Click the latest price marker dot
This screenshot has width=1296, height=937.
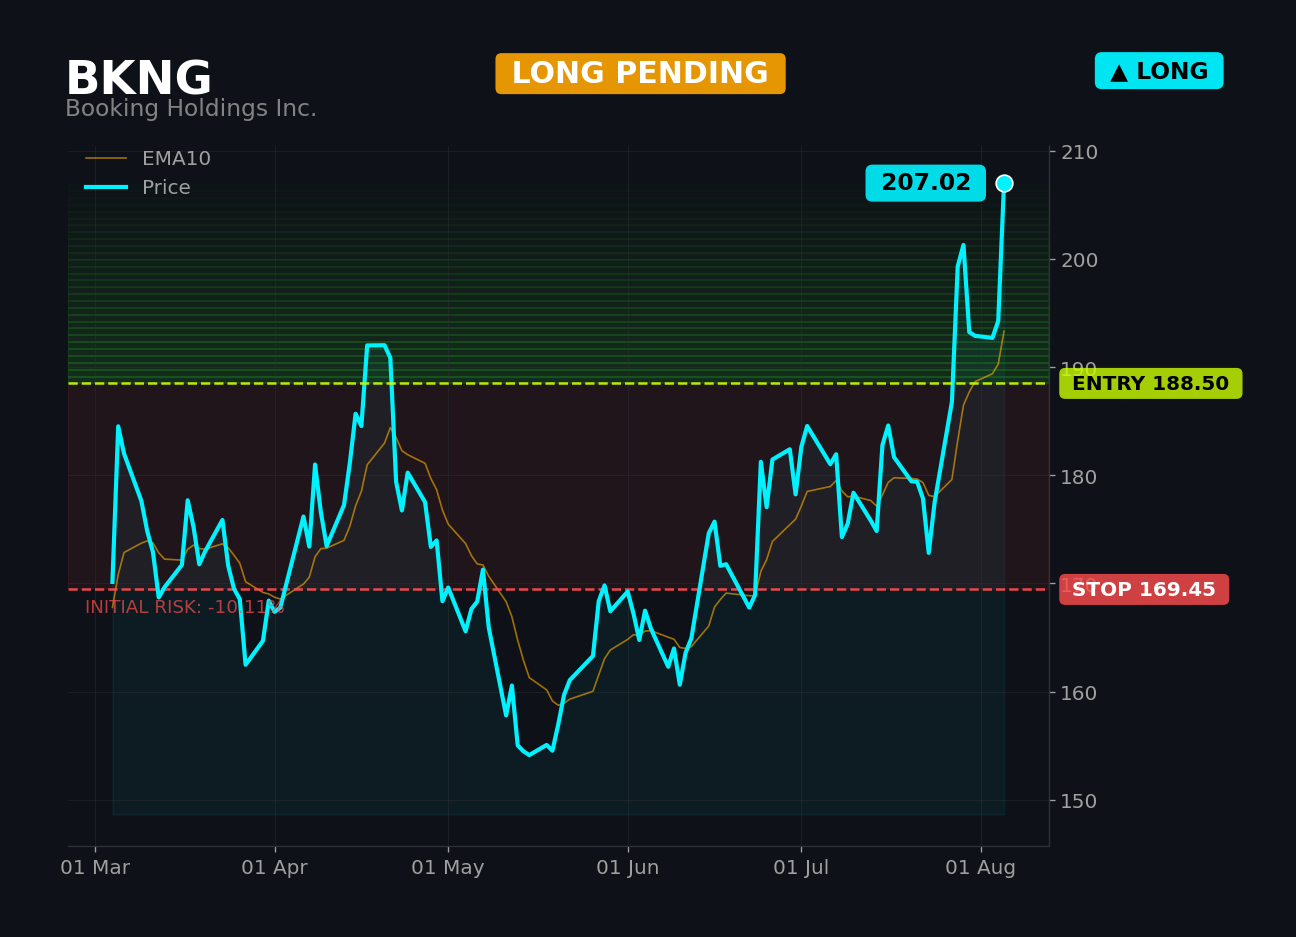1004,183
